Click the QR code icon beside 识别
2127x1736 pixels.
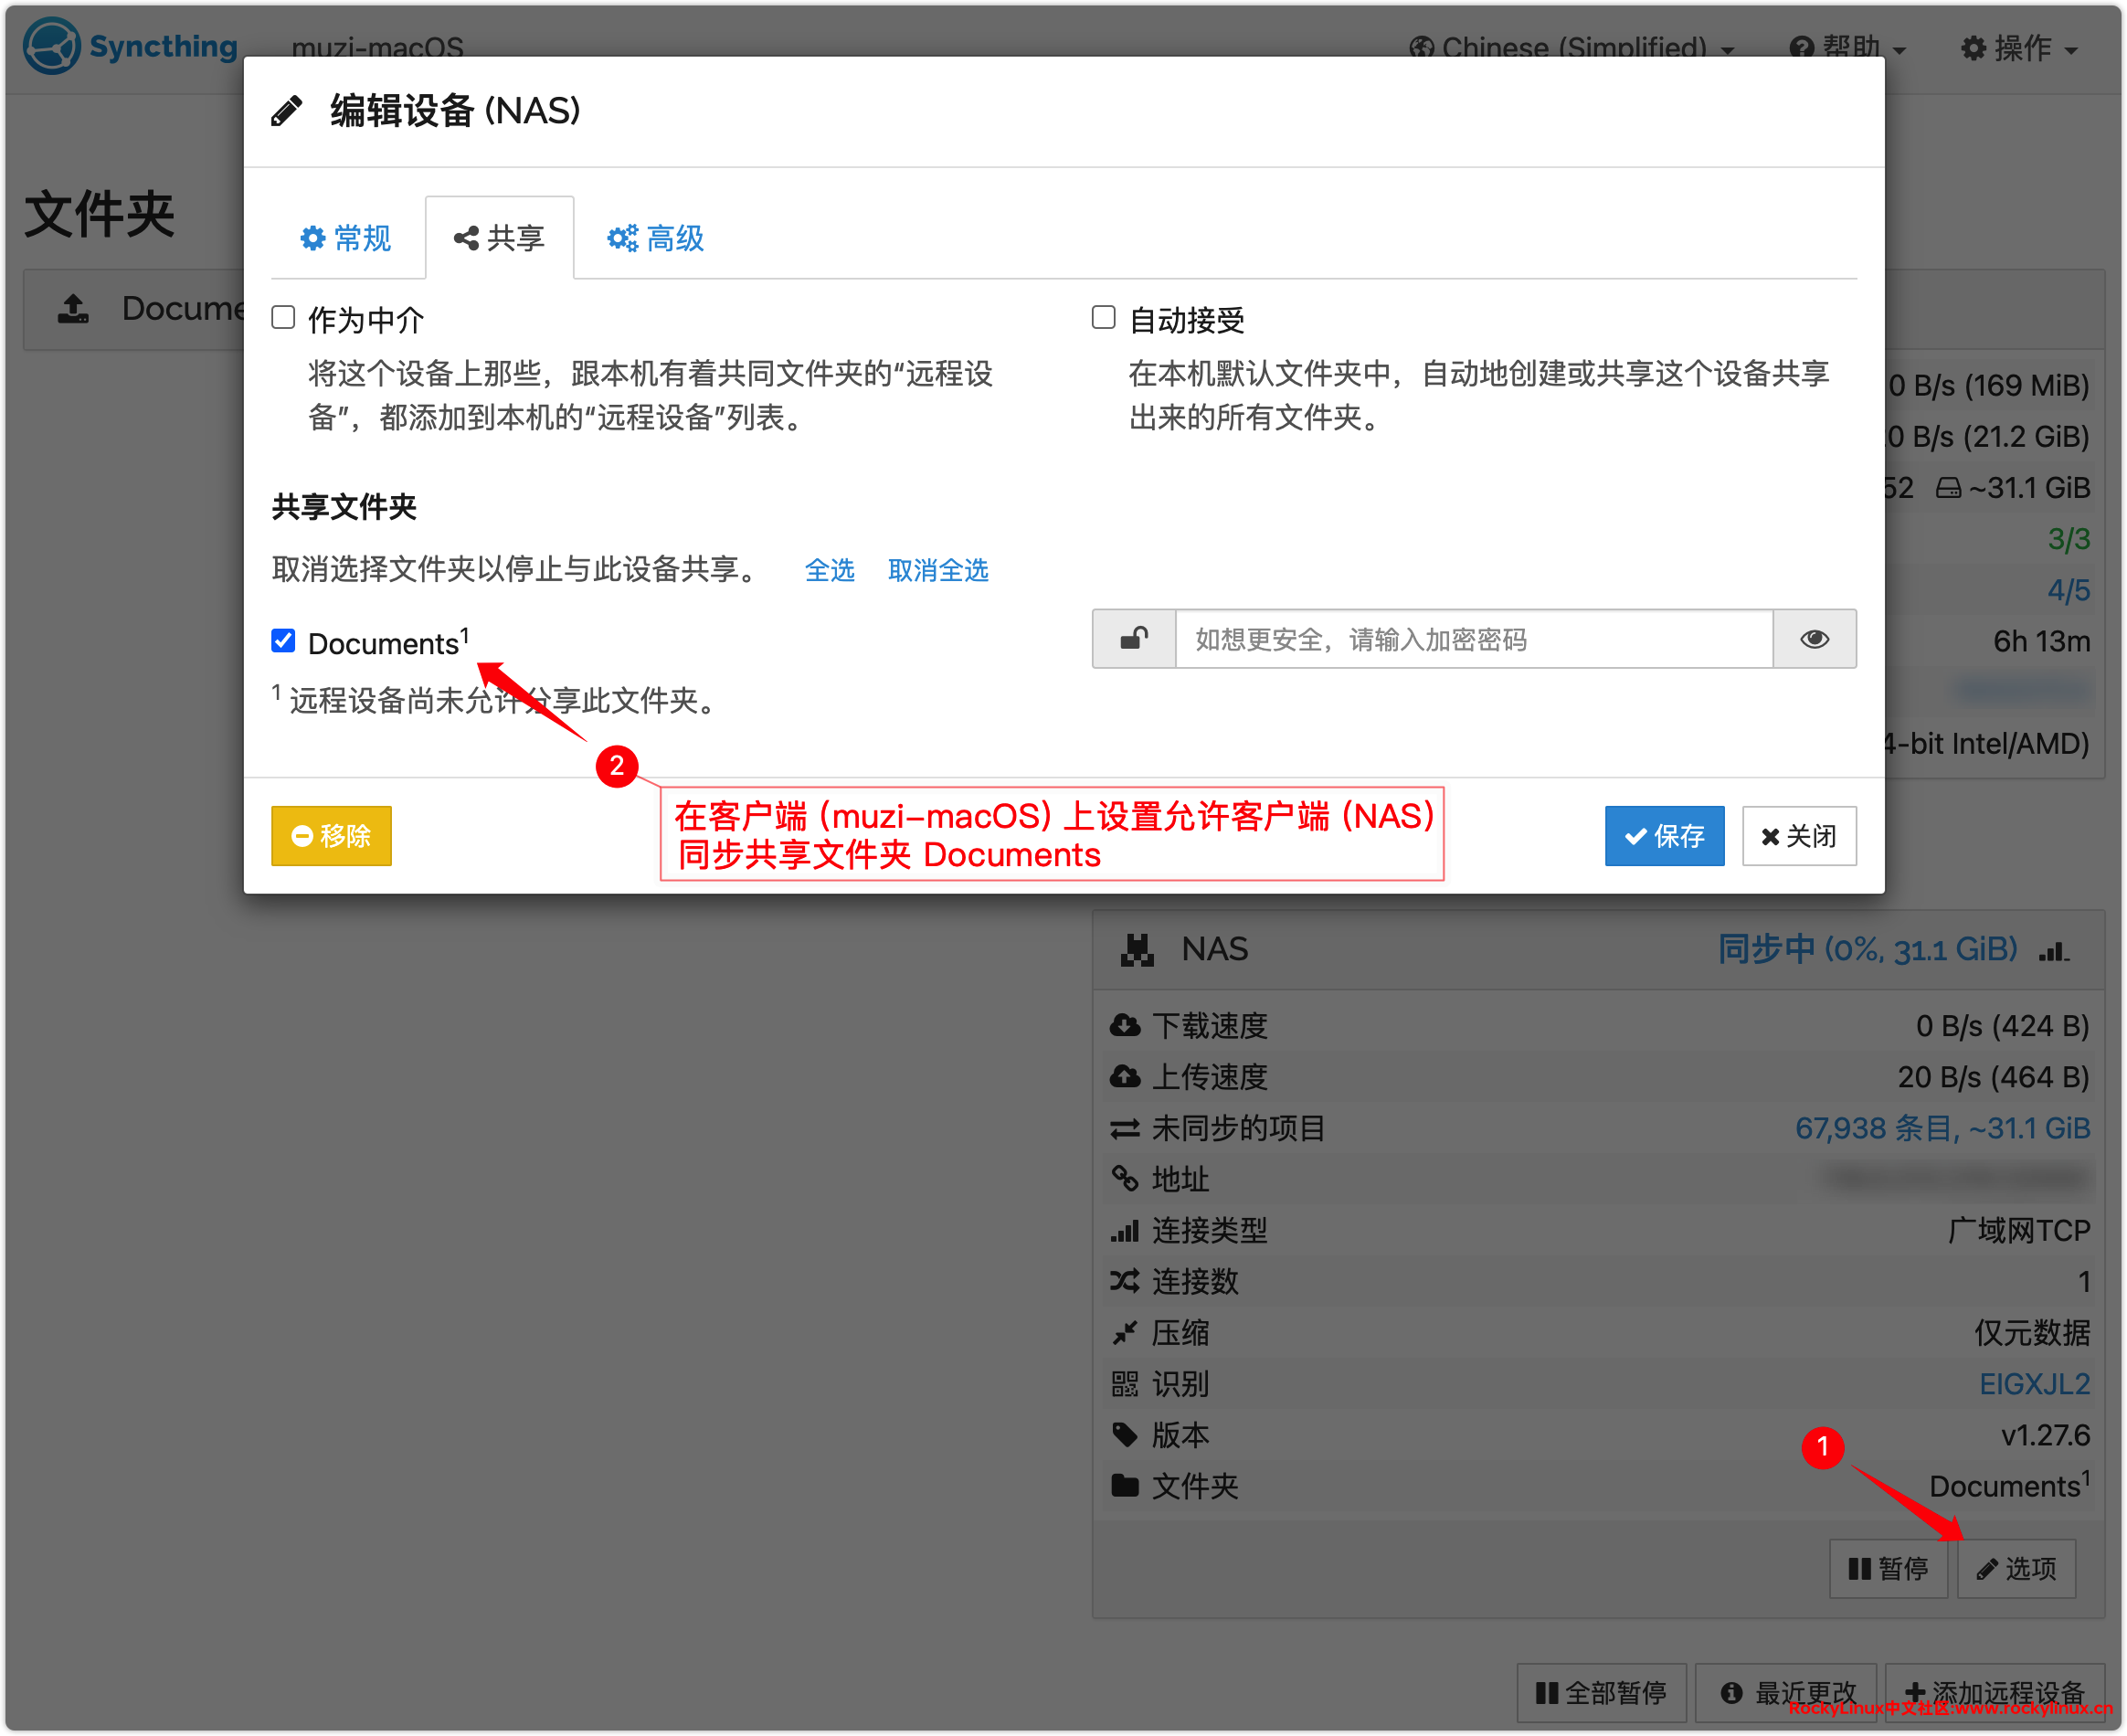click(1125, 1384)
